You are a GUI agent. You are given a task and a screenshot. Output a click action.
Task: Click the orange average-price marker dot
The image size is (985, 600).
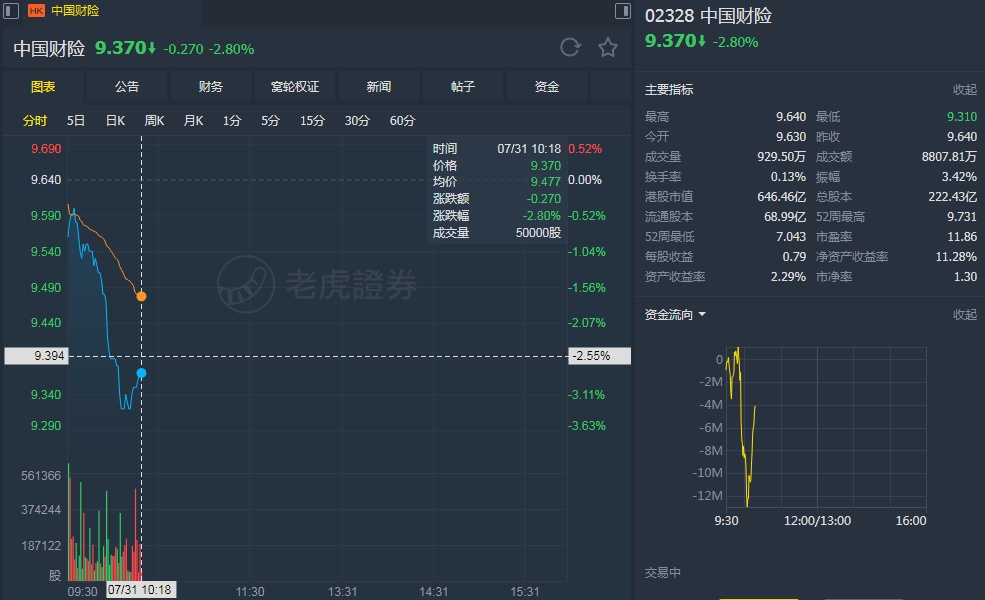[x=141, y=296]
